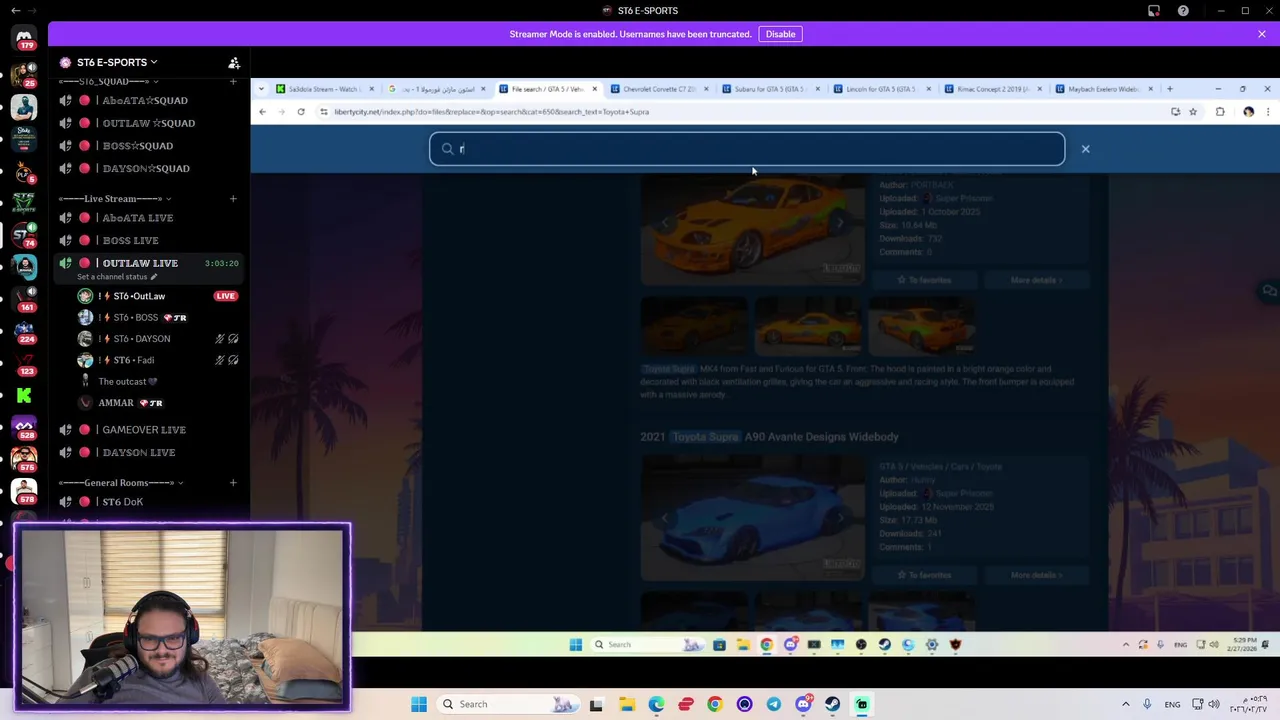Switch to Sa3dola Stream browser tab

click(322, 89)
